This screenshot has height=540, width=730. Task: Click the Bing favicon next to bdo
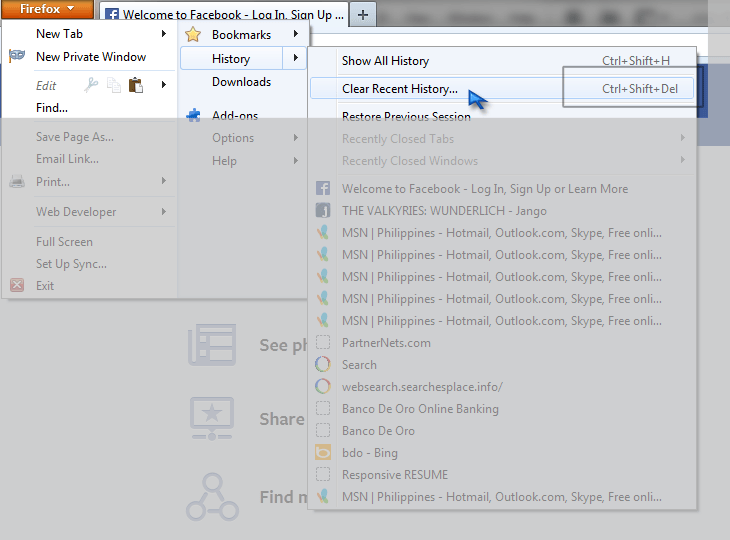pyautogui.click(x=323, y=452)
